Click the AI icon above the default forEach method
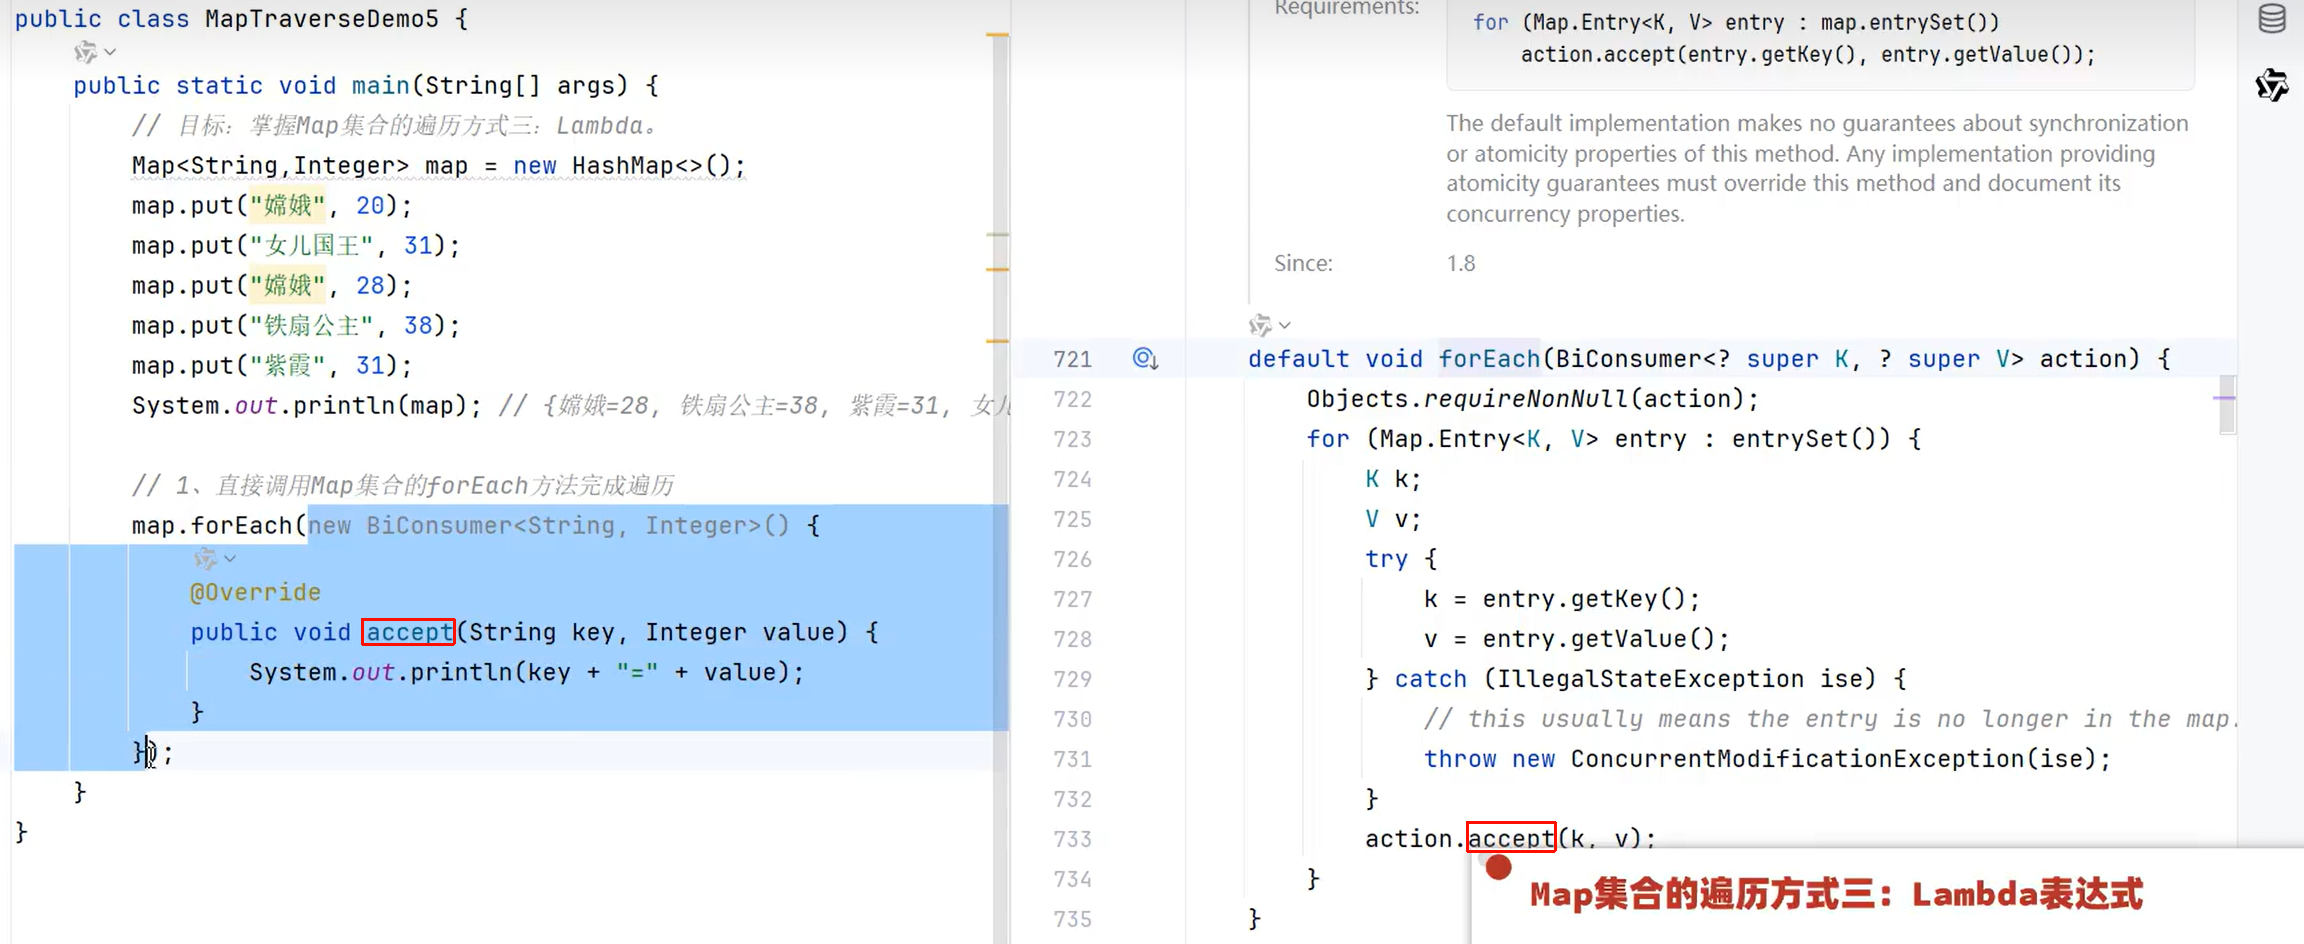The height and width of the screenshot is (944, 2304). (x=1259, y=325)
